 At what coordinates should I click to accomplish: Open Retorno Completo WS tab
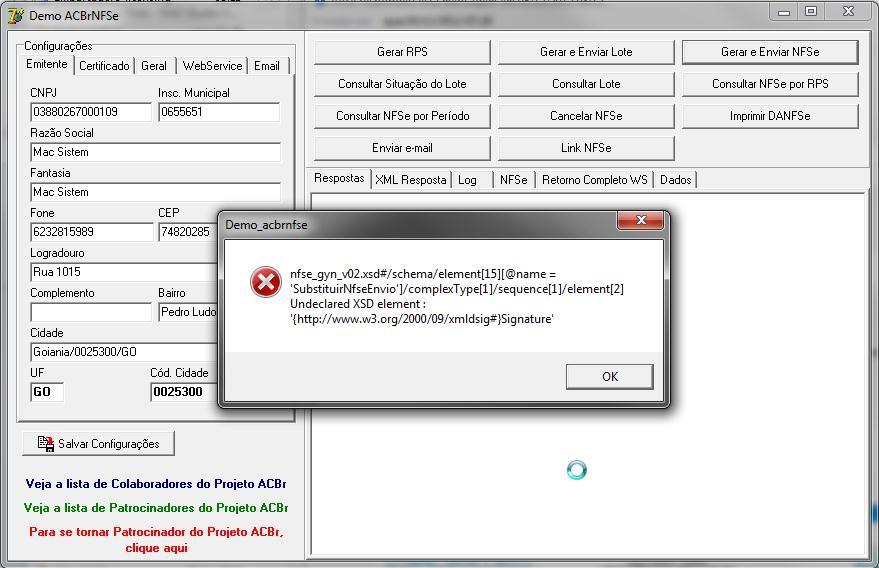594,180
